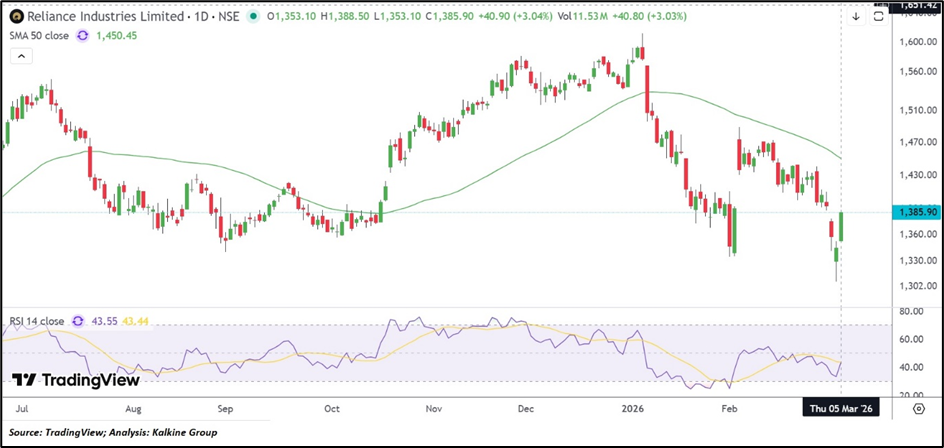Click the purple icon beside SMA 50 close

(82, 35)
